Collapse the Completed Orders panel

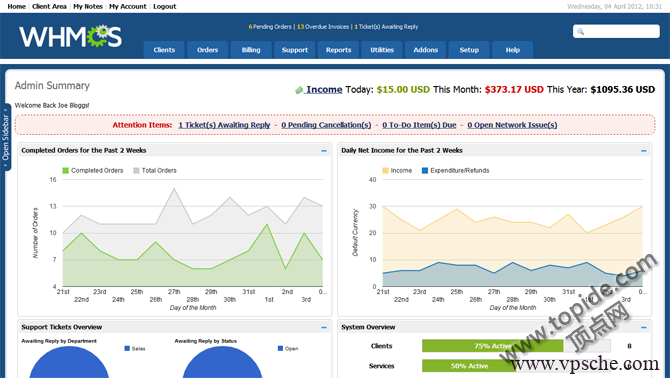(x=324, y=151)
